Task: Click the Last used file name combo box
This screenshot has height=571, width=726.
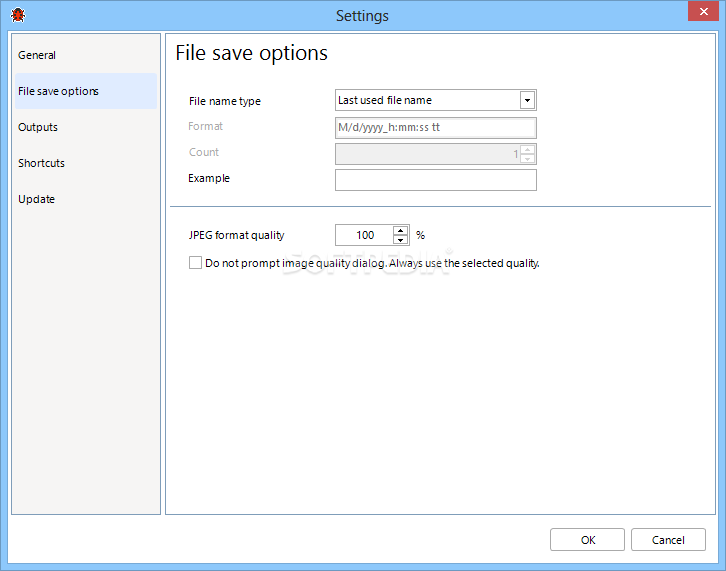Action: click(x=435, y=100)
